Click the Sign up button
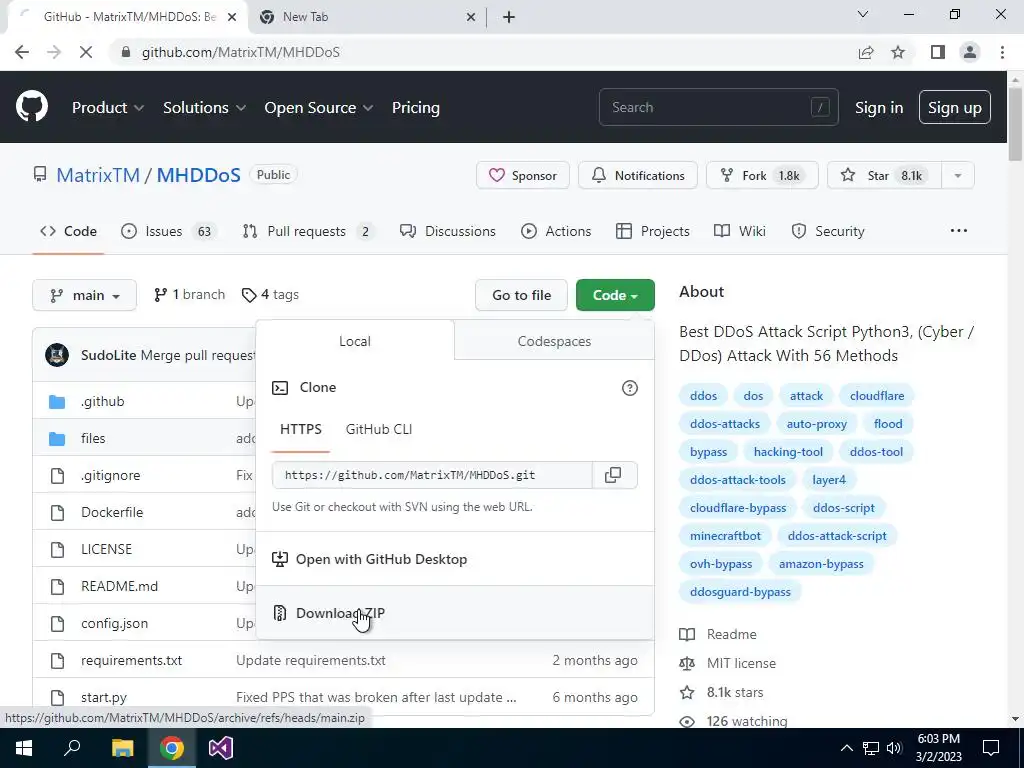Screen dimensions: 1024x768 click(x=954, y=107)
